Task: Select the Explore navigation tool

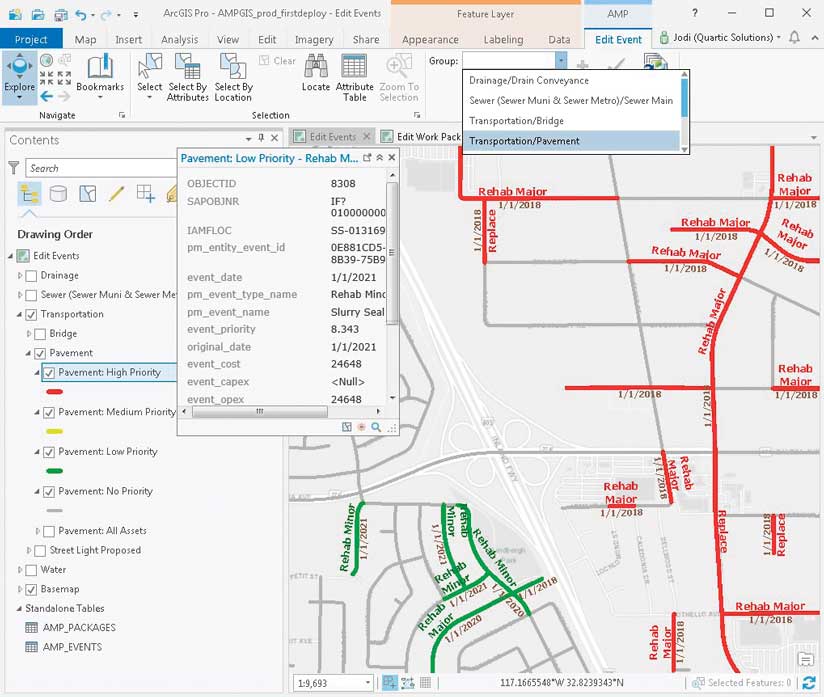Action: [x=19, y=77]
